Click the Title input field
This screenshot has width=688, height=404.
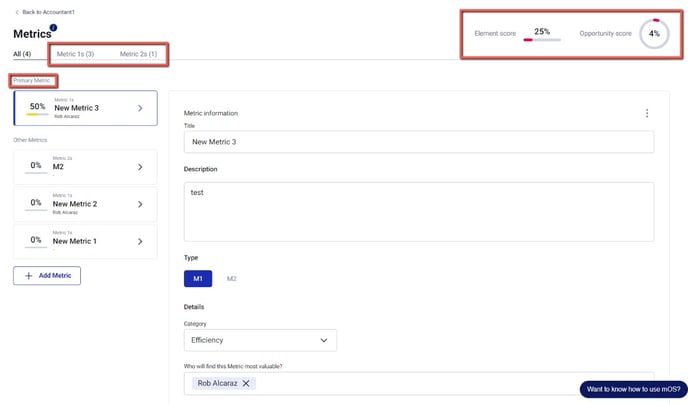419,142
